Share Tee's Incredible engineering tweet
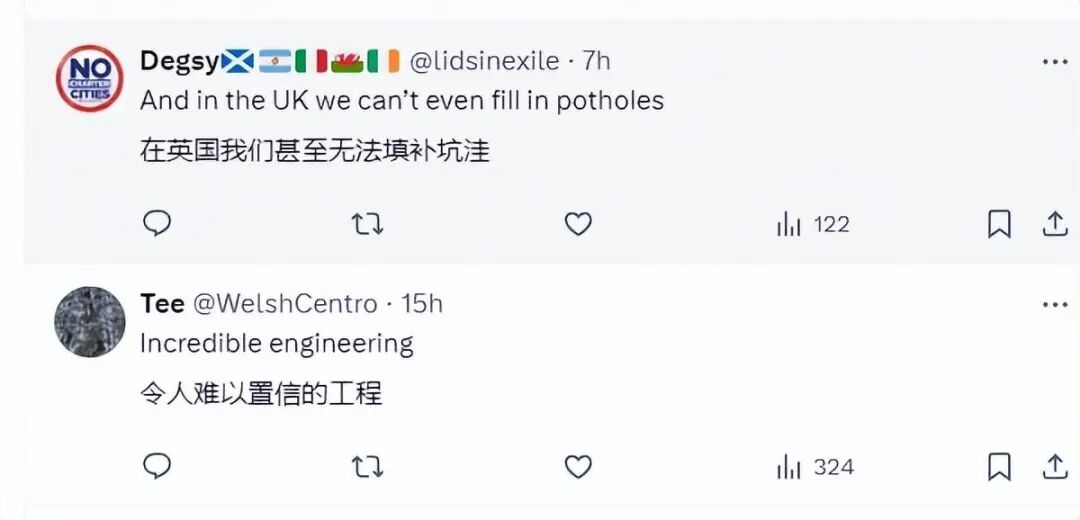Screen dimensions: 1080x520 coord(1055,467)
